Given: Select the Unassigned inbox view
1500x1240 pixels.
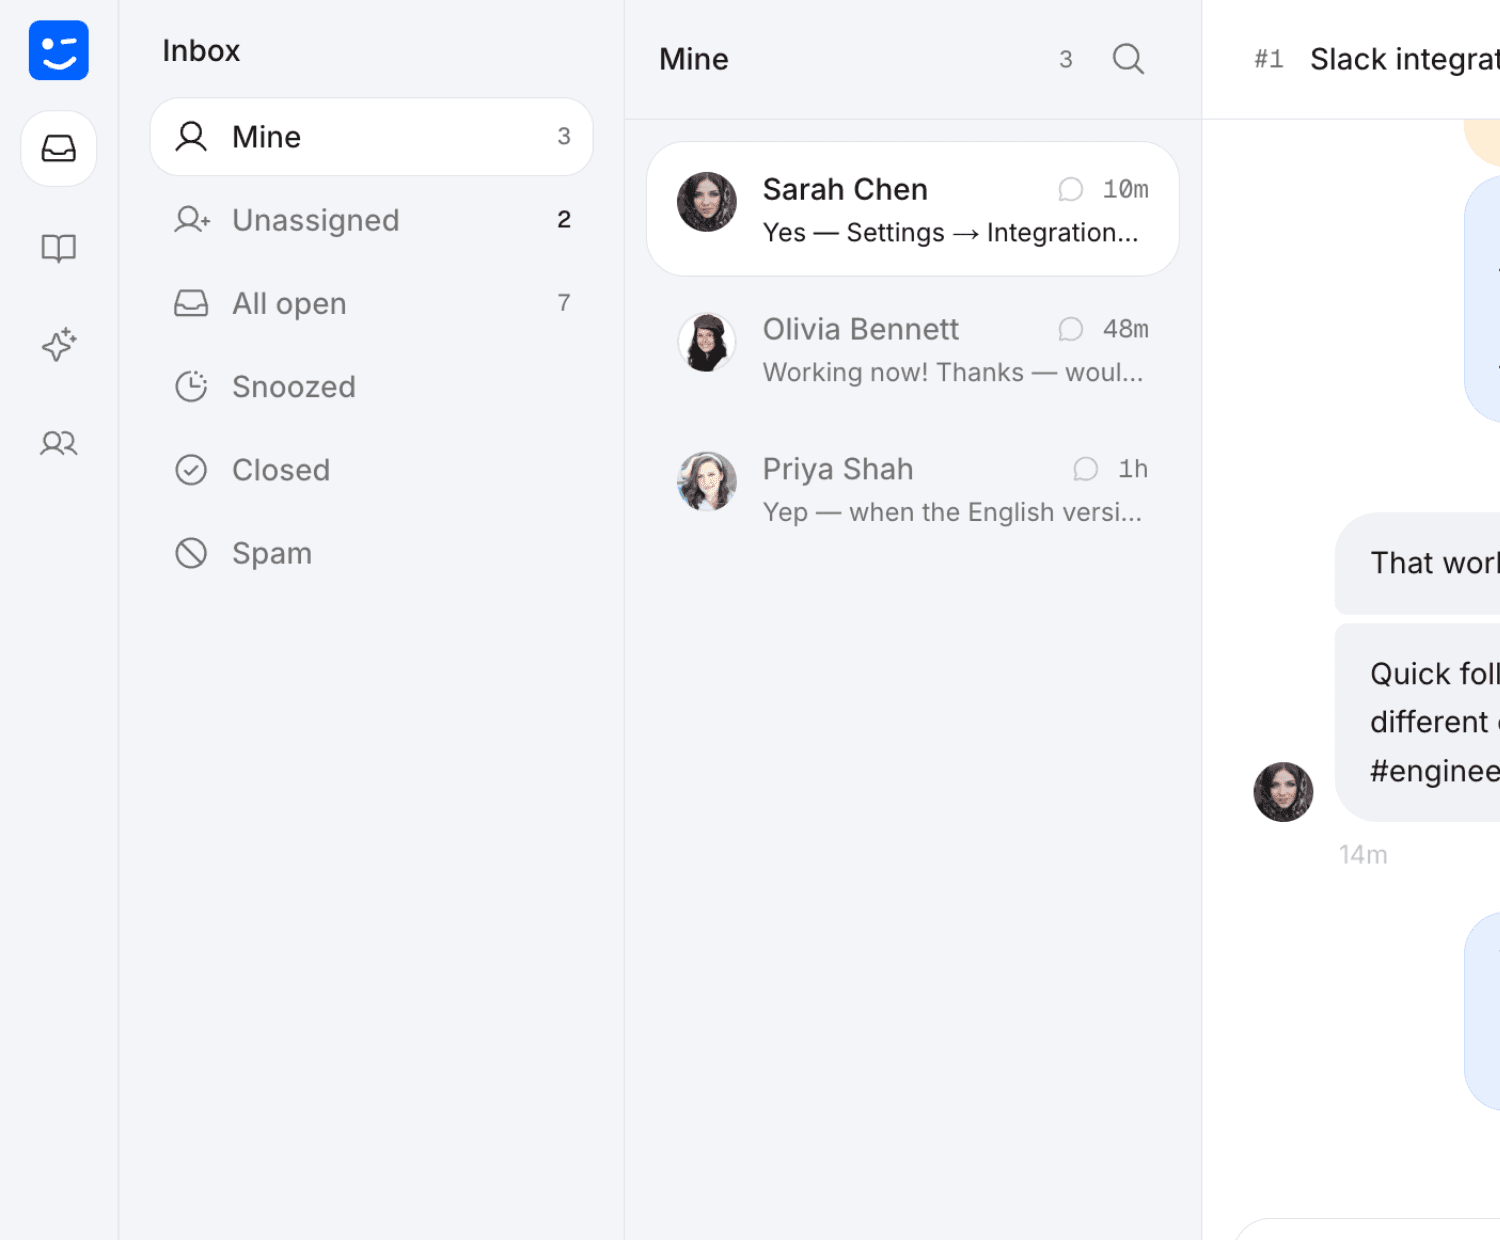Looking at the screenshot, I should pos(371,220).
